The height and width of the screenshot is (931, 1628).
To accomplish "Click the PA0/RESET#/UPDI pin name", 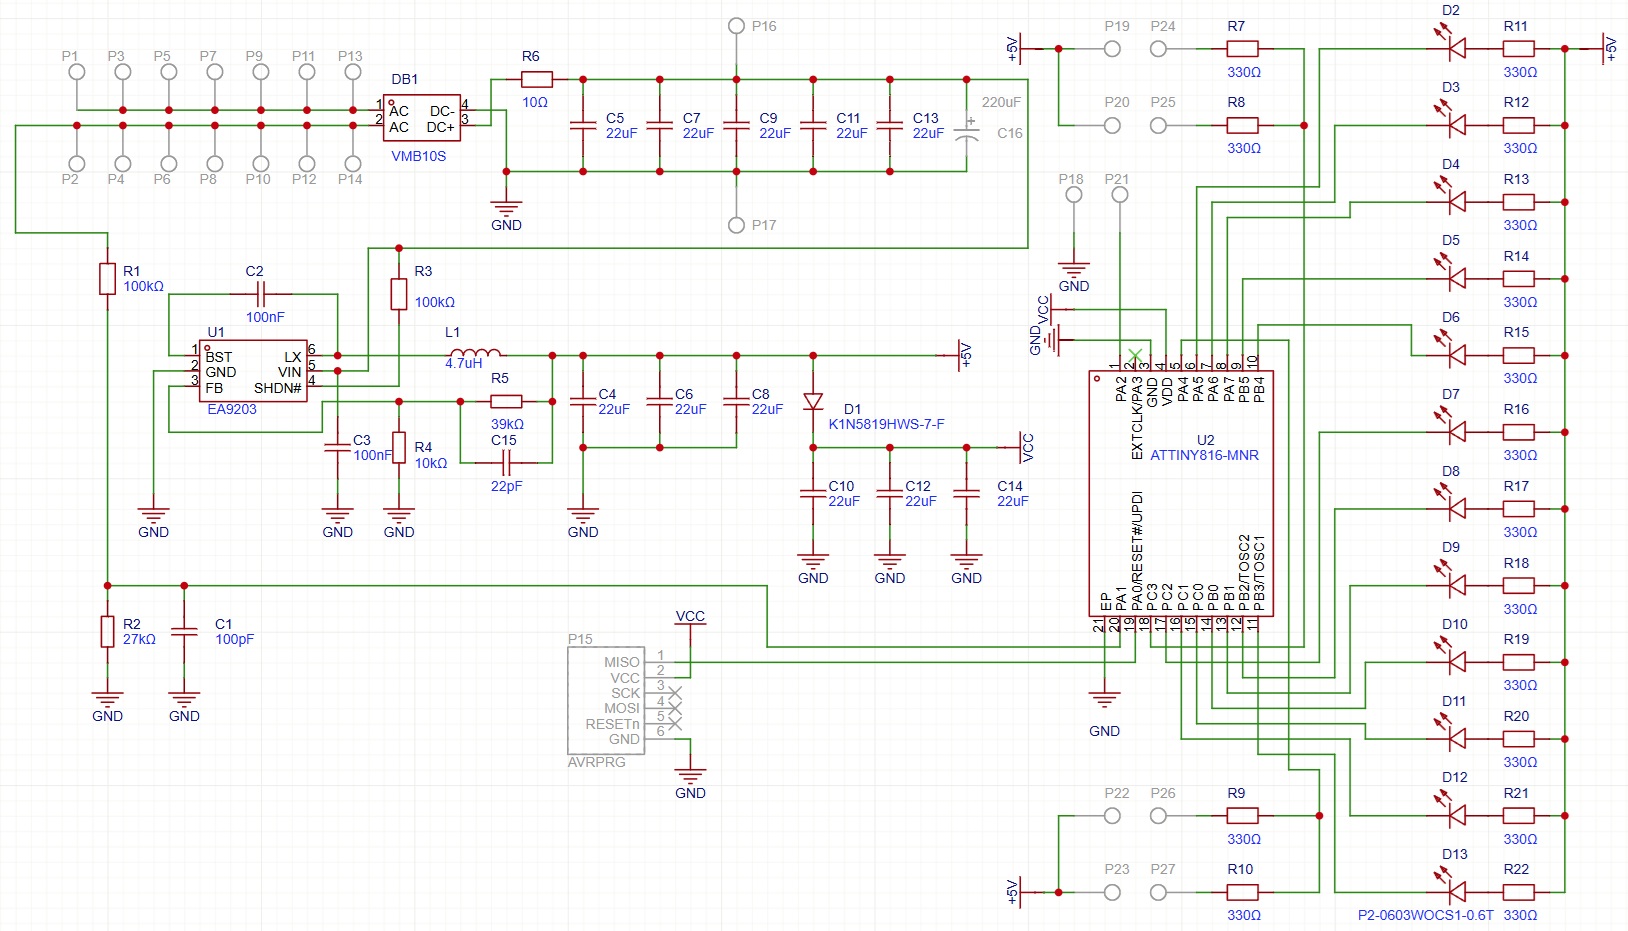I will [1137, 550].
